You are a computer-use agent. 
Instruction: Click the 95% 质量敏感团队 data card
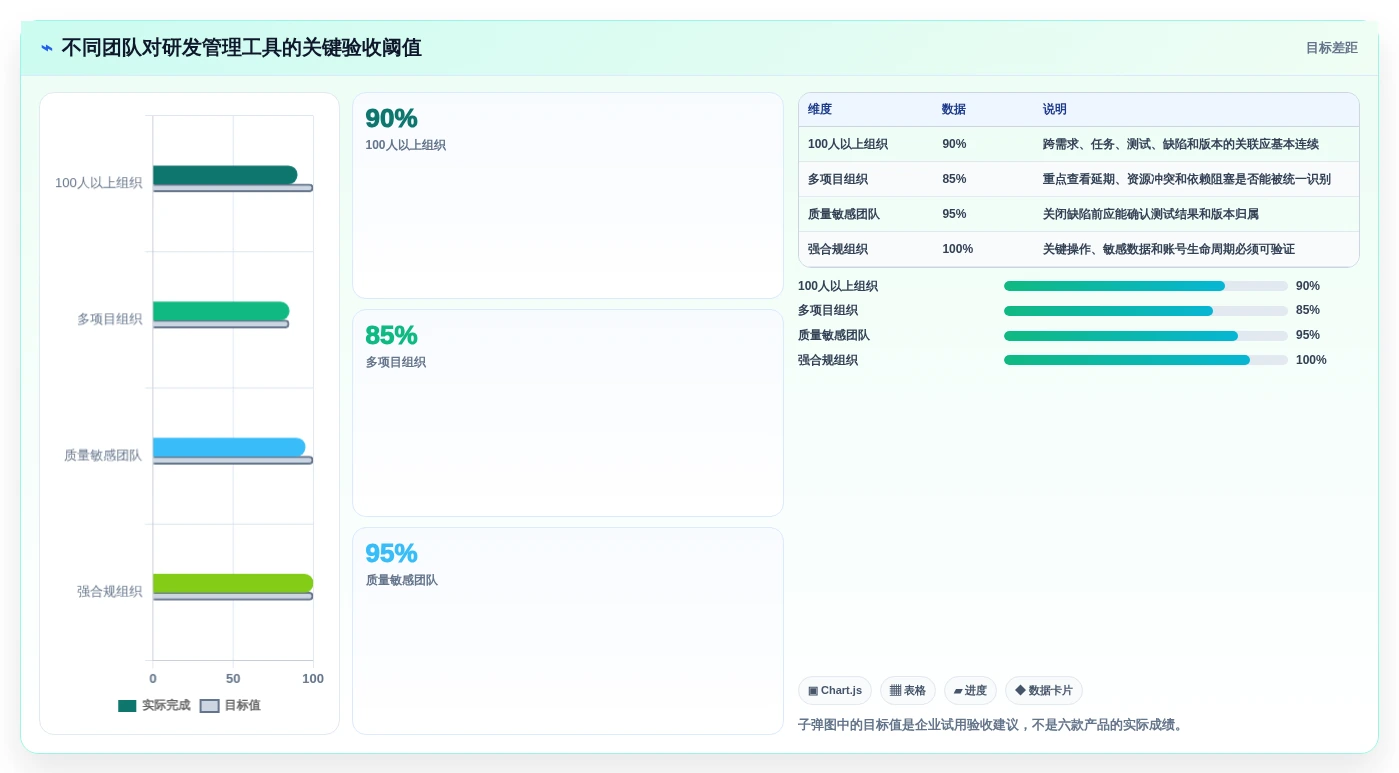point(568,631)
